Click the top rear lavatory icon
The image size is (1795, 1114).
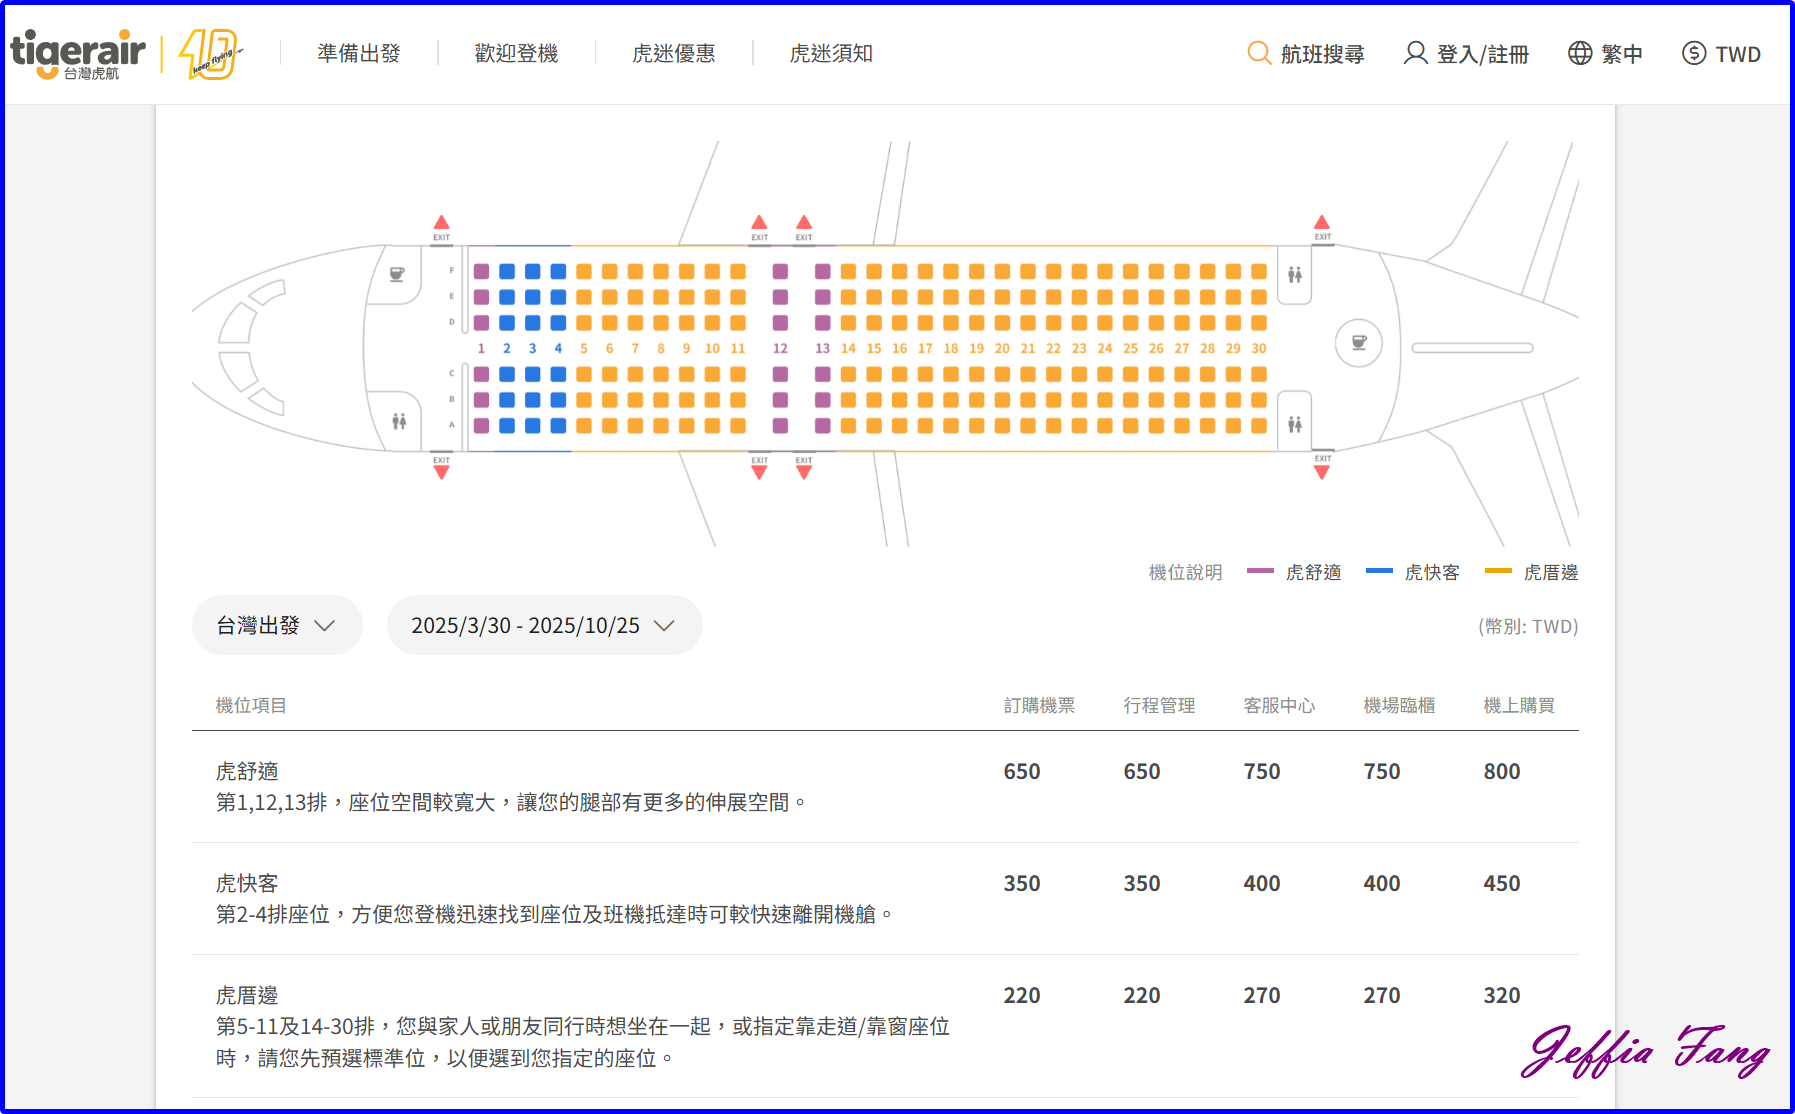[1295, 274]
